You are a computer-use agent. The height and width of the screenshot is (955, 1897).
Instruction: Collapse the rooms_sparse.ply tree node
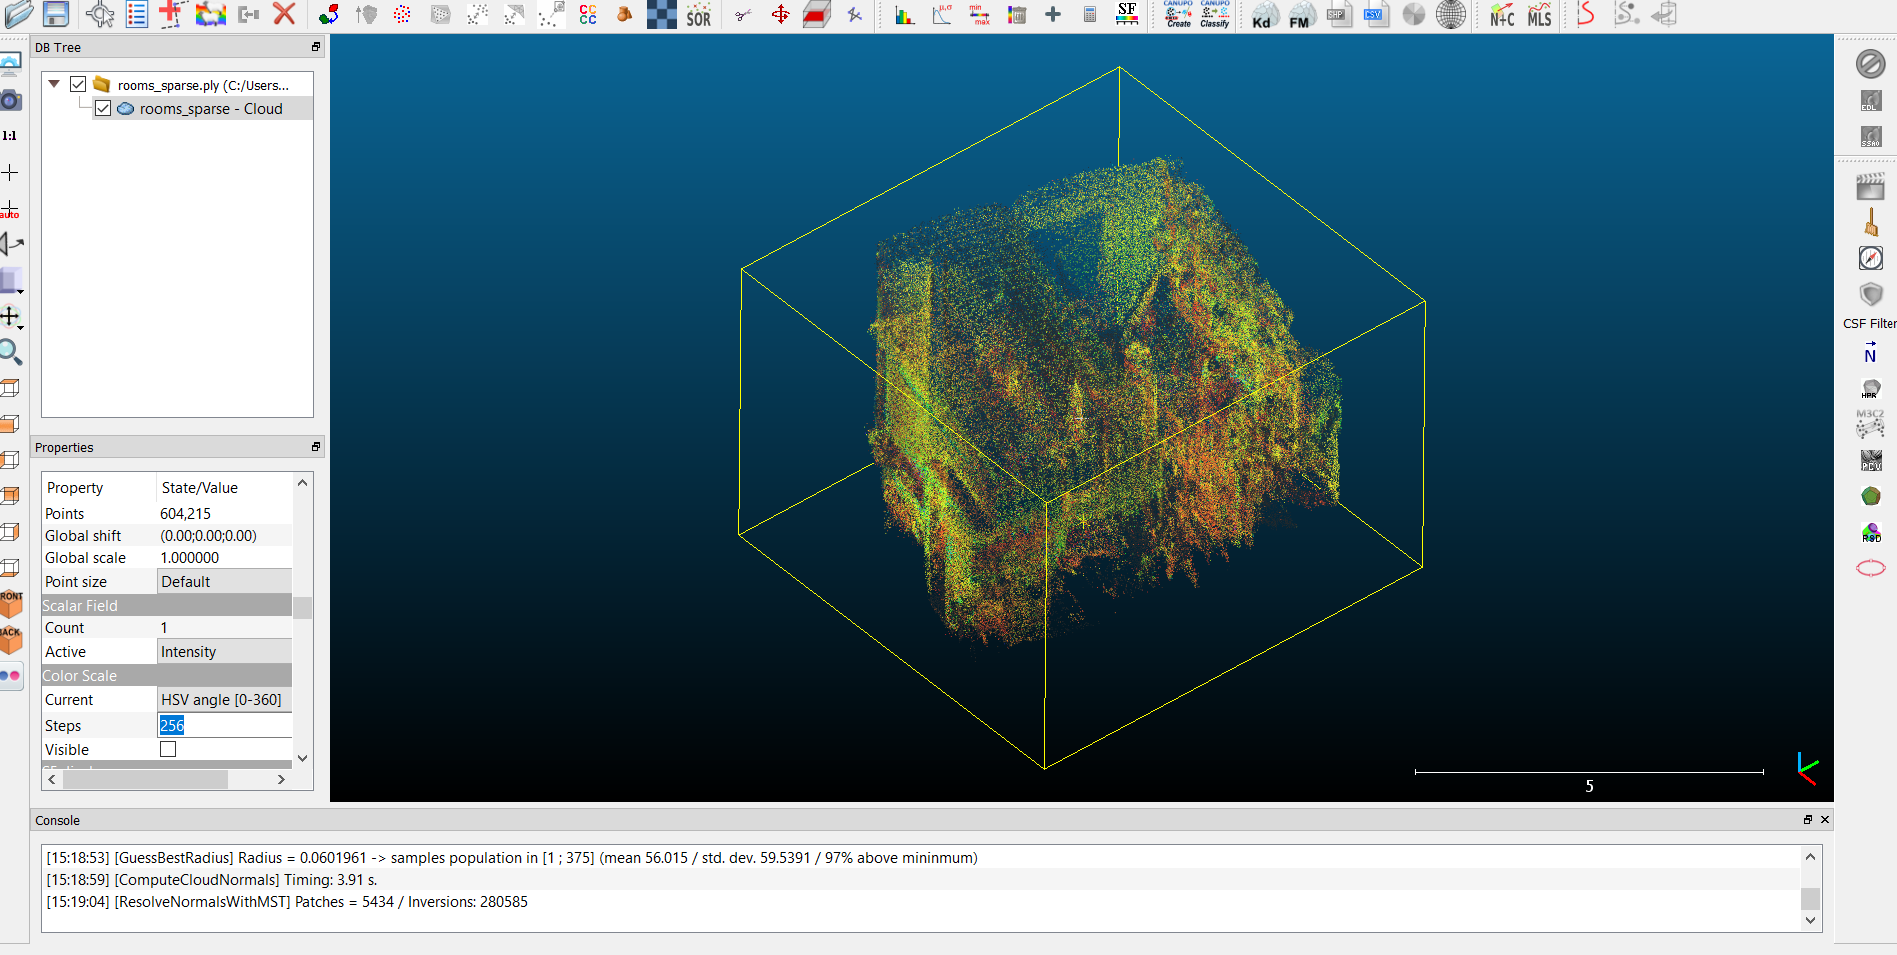click(55, 84)
